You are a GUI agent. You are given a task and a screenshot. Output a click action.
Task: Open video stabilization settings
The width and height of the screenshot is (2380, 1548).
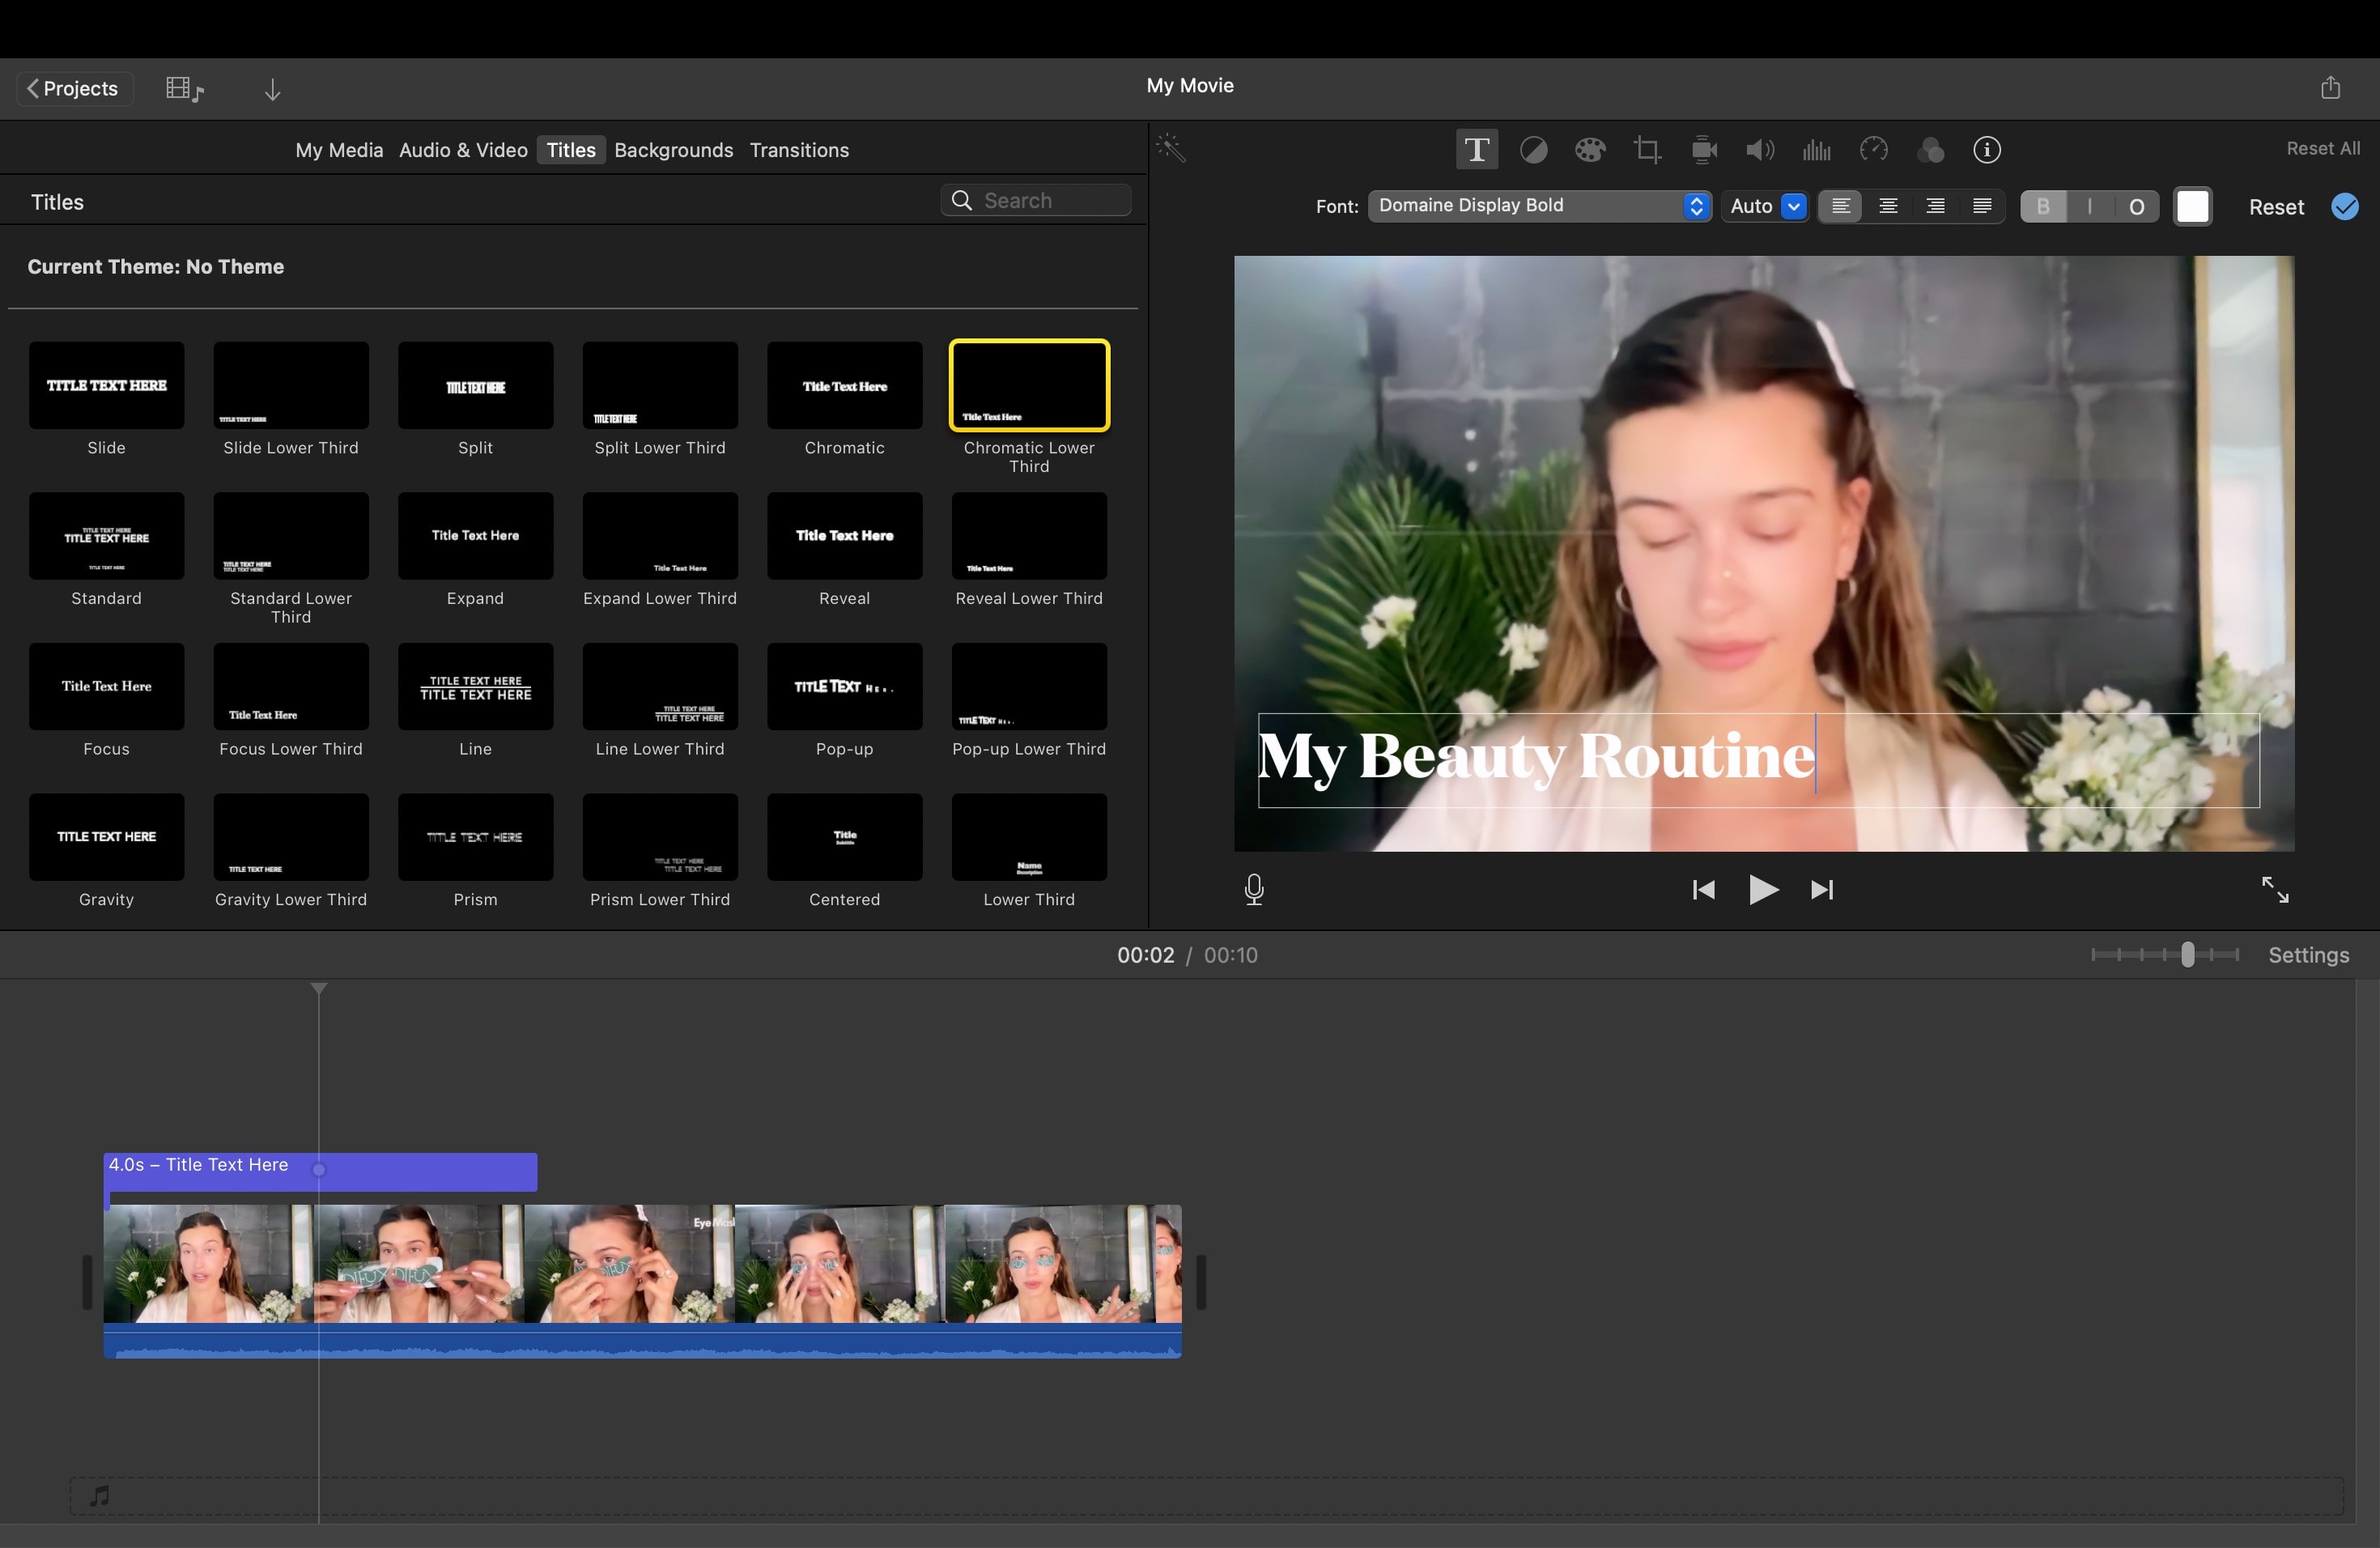1703,149
